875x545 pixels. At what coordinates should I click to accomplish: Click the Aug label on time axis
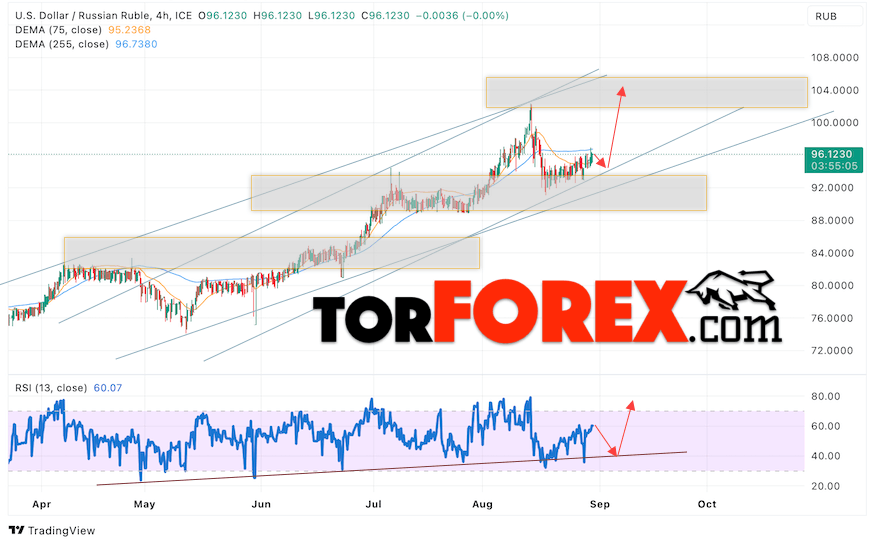(483, 504)
